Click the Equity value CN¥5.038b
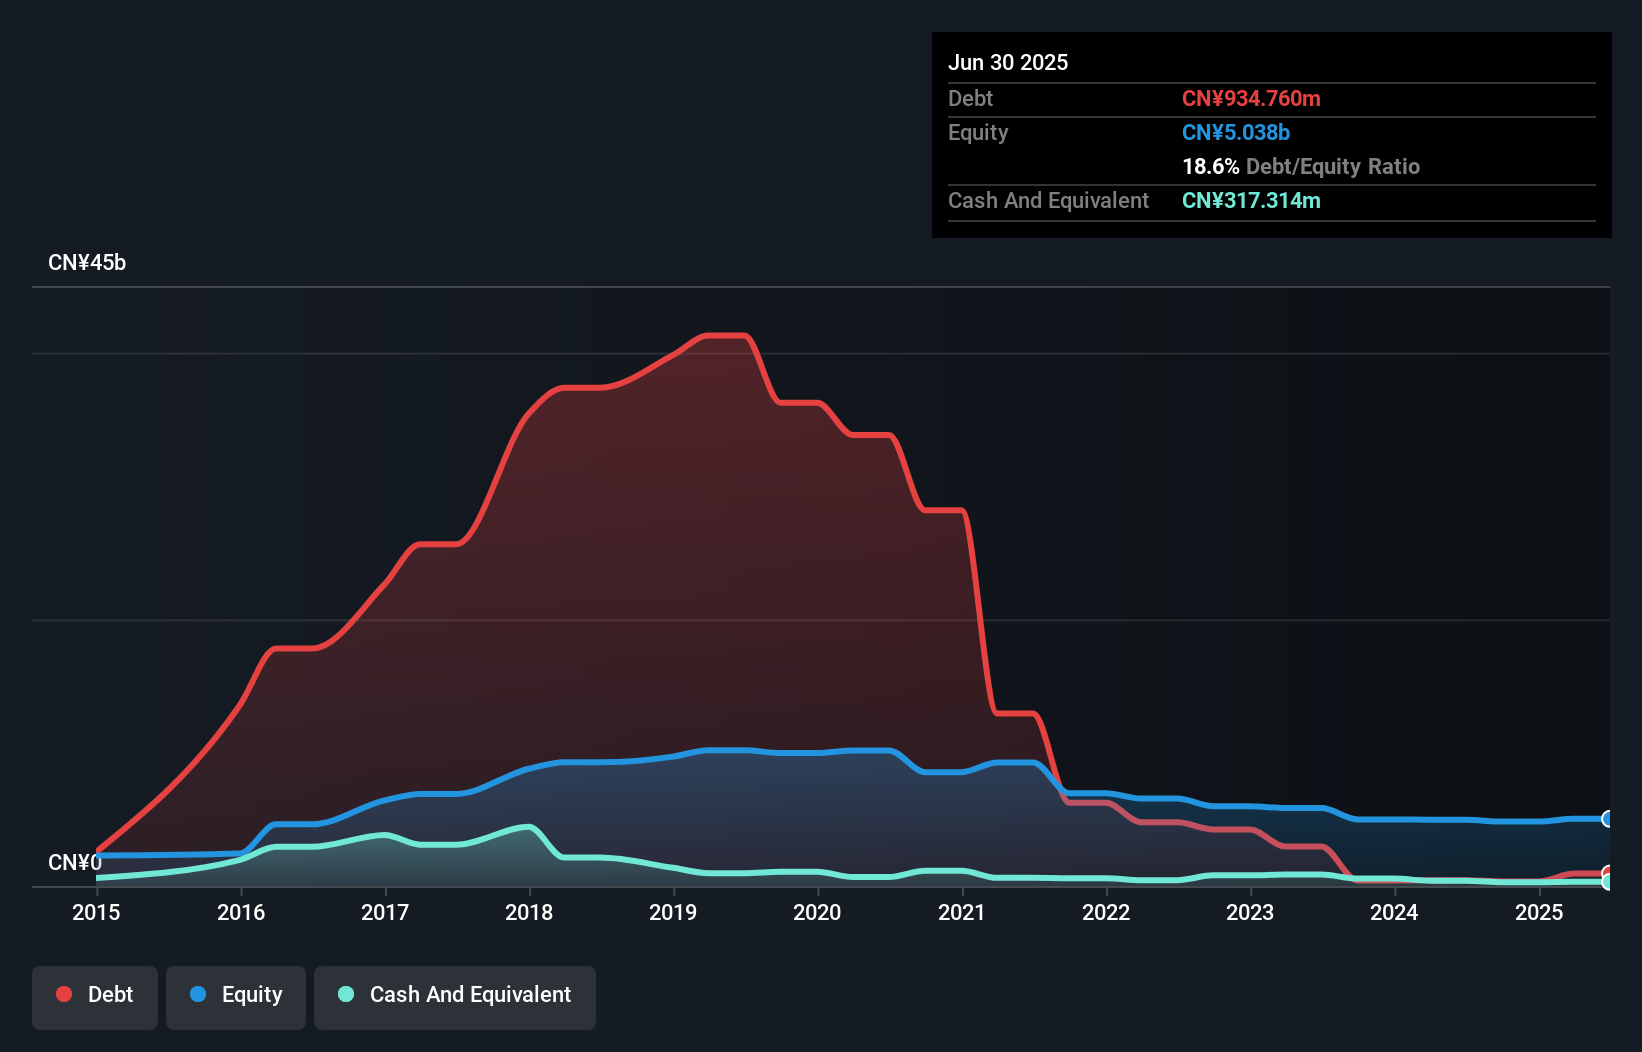The height and width of the screenshot is (1052, 1642). click(x=1236, y=132)
